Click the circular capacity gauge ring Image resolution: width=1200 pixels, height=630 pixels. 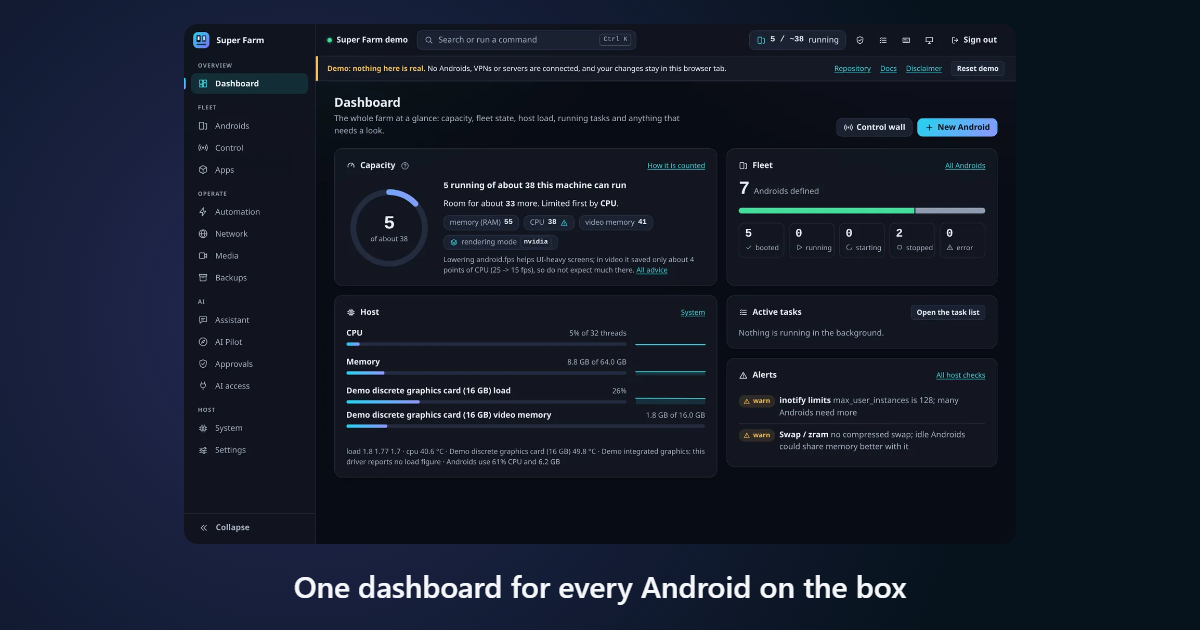pyautogui.click(x=389, y=228)
